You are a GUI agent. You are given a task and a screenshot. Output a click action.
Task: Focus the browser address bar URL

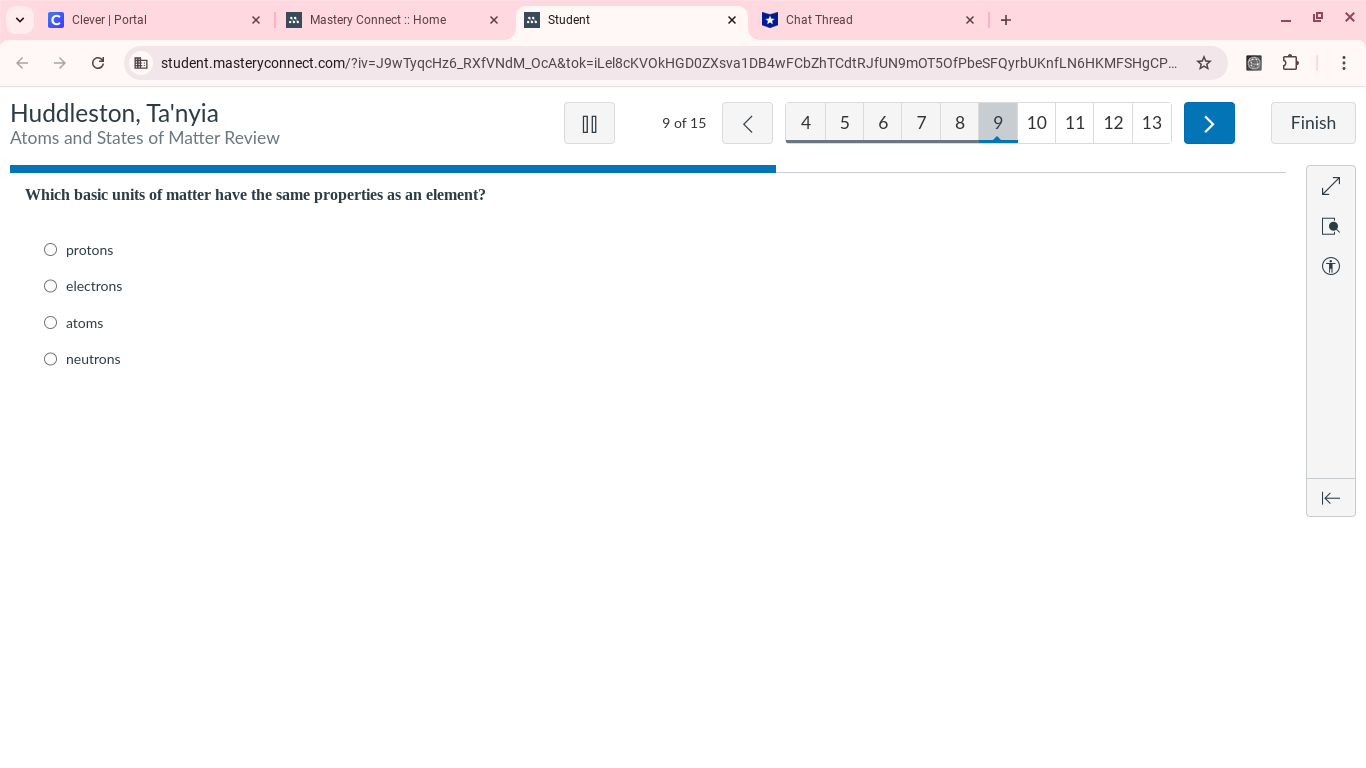[668, 63]
